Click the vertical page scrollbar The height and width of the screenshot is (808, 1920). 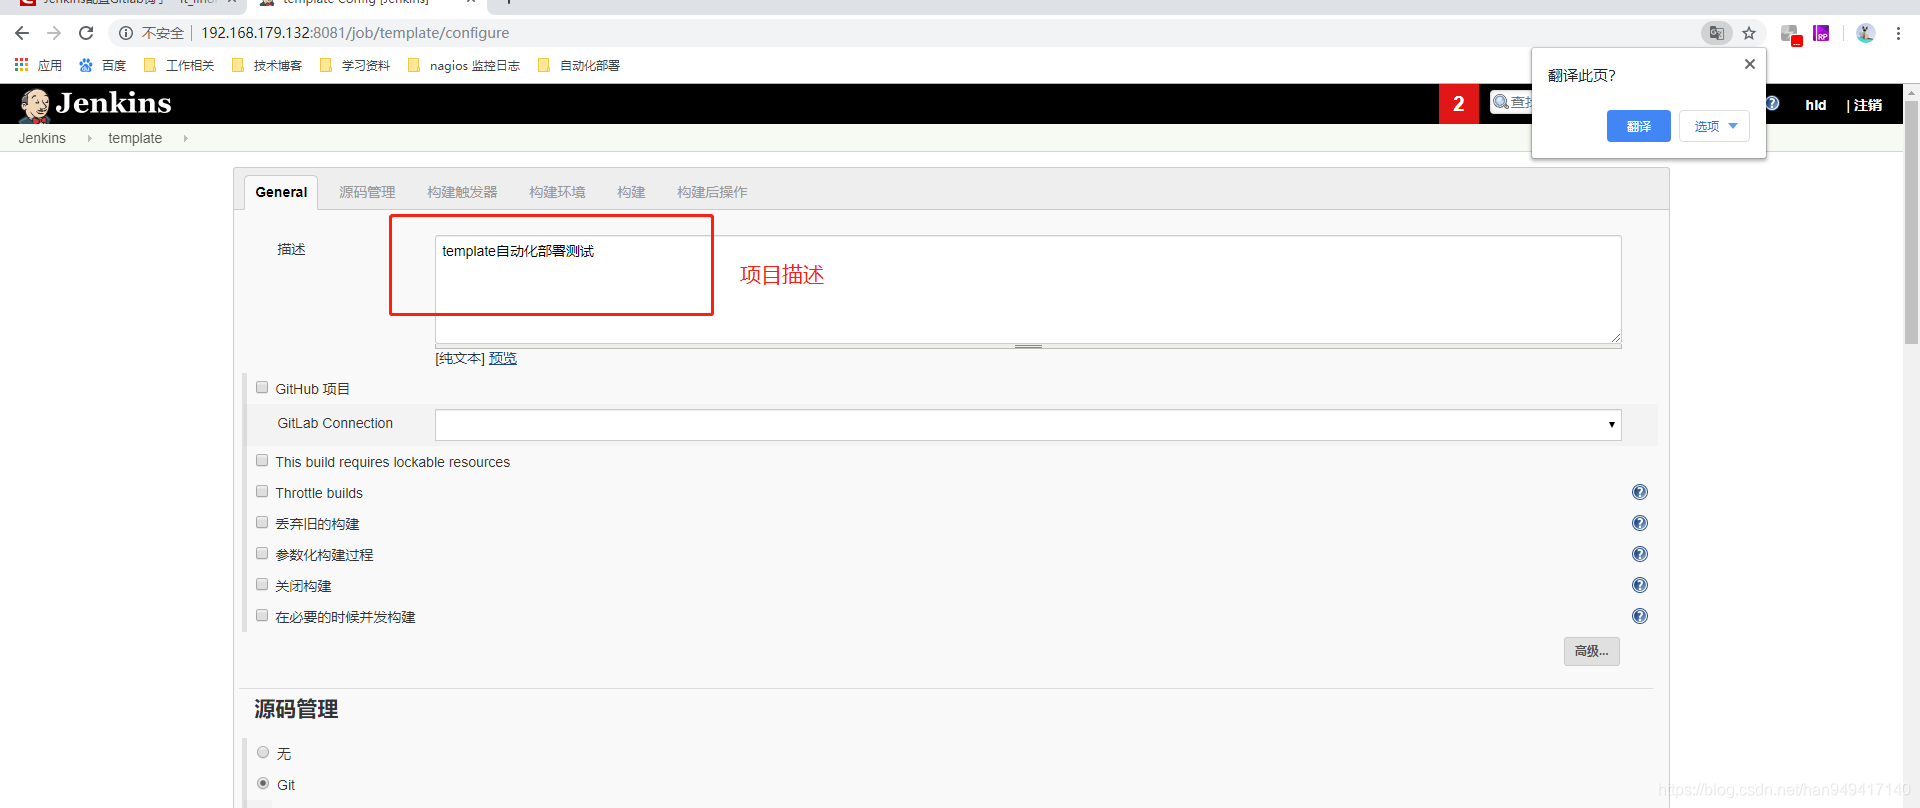[x=1911, y=220]
